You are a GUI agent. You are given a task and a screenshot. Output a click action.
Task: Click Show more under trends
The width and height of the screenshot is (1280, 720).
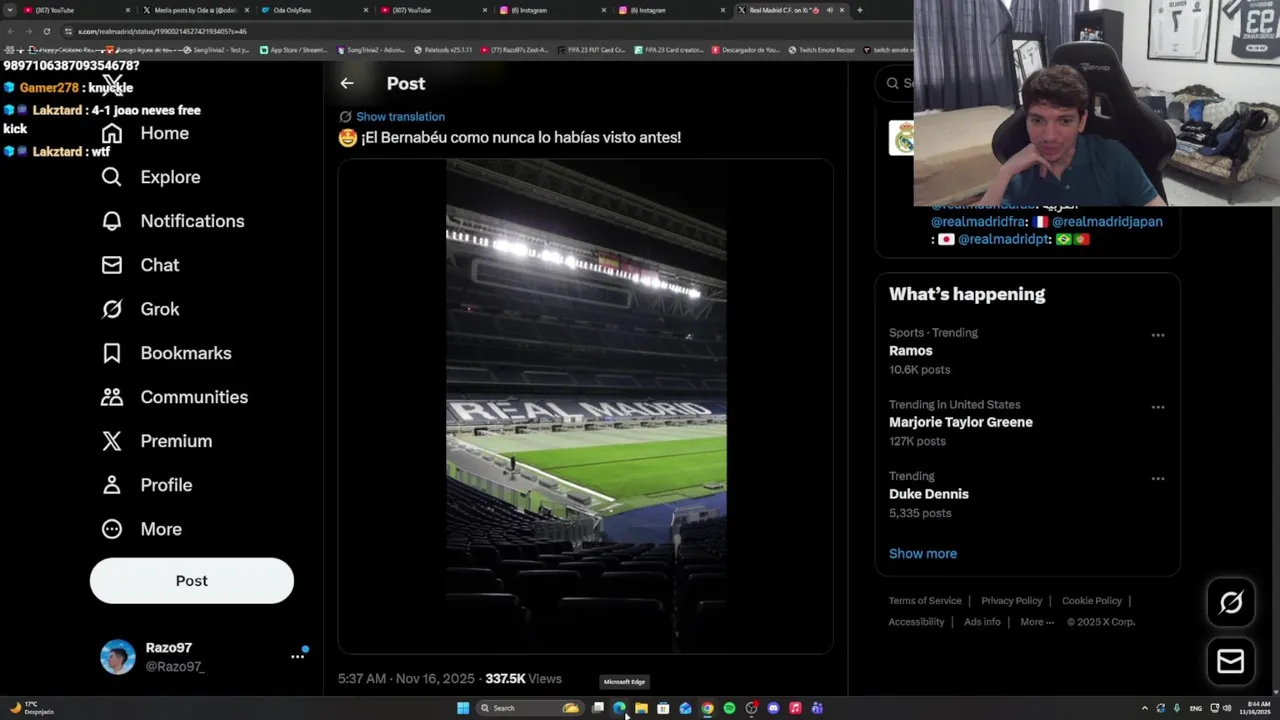click(923, 554)
